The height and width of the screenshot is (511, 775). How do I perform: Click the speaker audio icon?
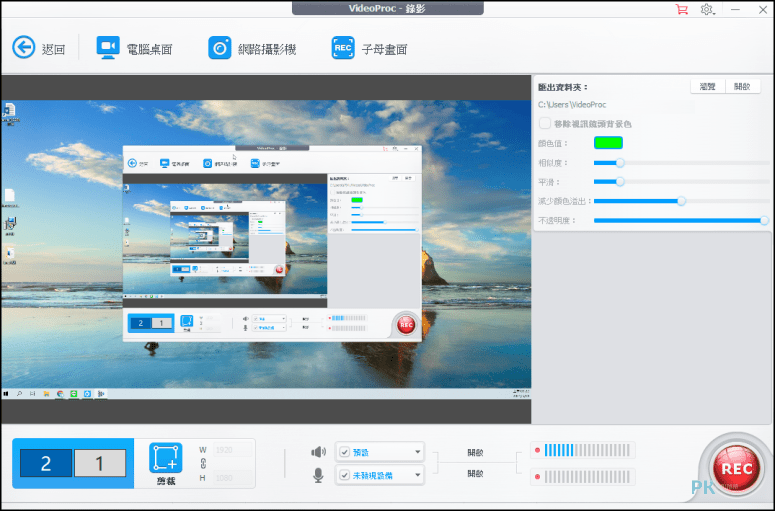pos(318,452)
